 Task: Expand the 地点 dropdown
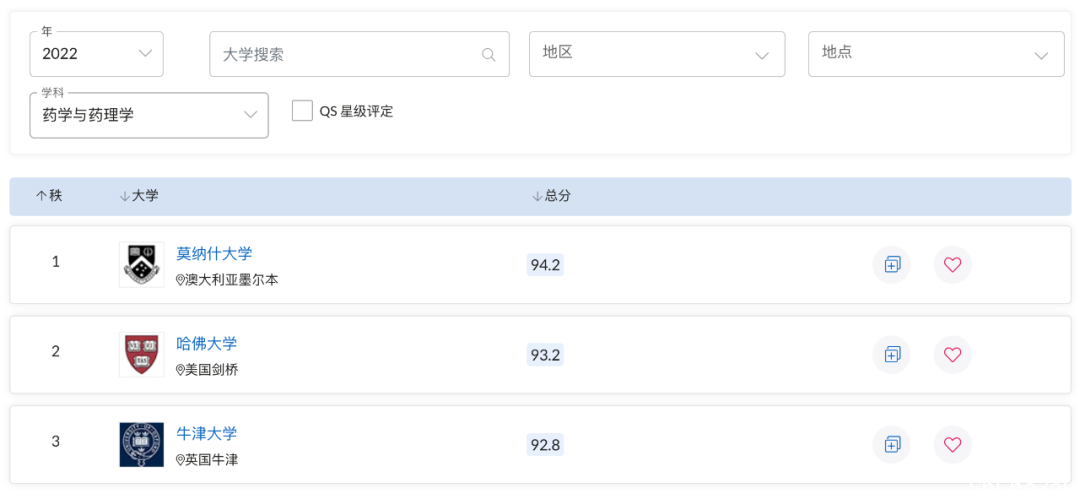[x=936, y=54]
